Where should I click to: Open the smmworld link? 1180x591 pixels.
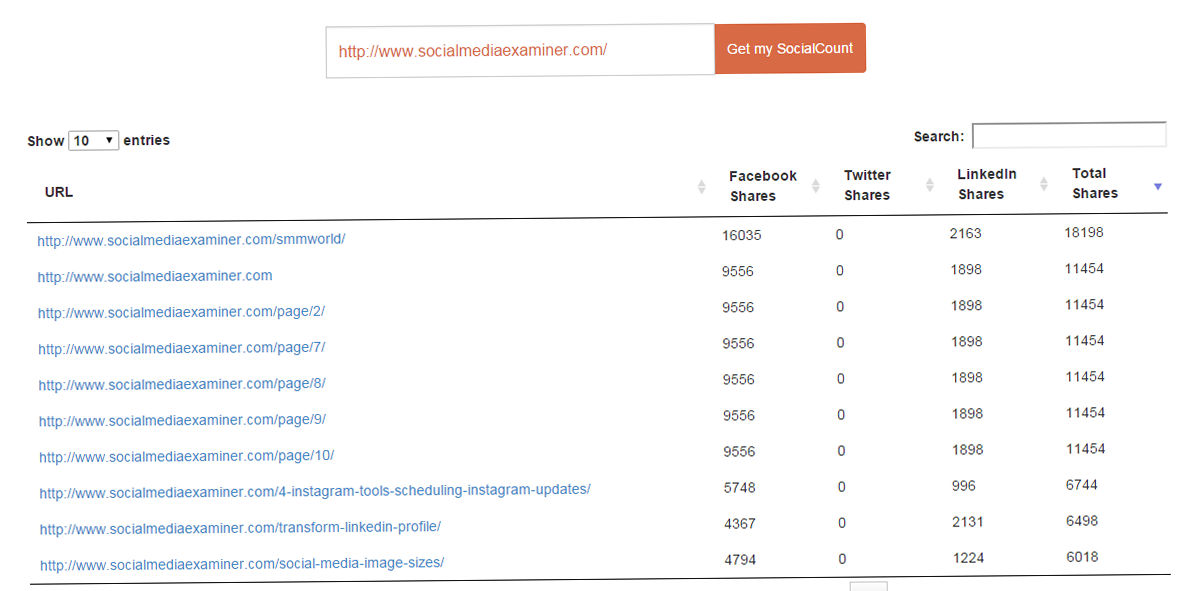tap(191, 240)
